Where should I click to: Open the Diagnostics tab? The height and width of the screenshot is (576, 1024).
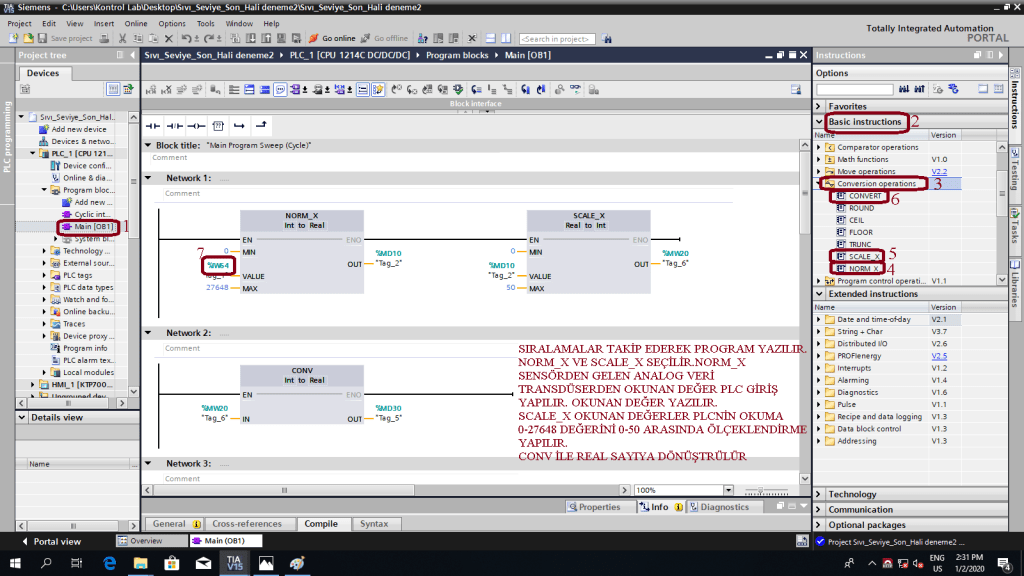click(x=723, y=507)
